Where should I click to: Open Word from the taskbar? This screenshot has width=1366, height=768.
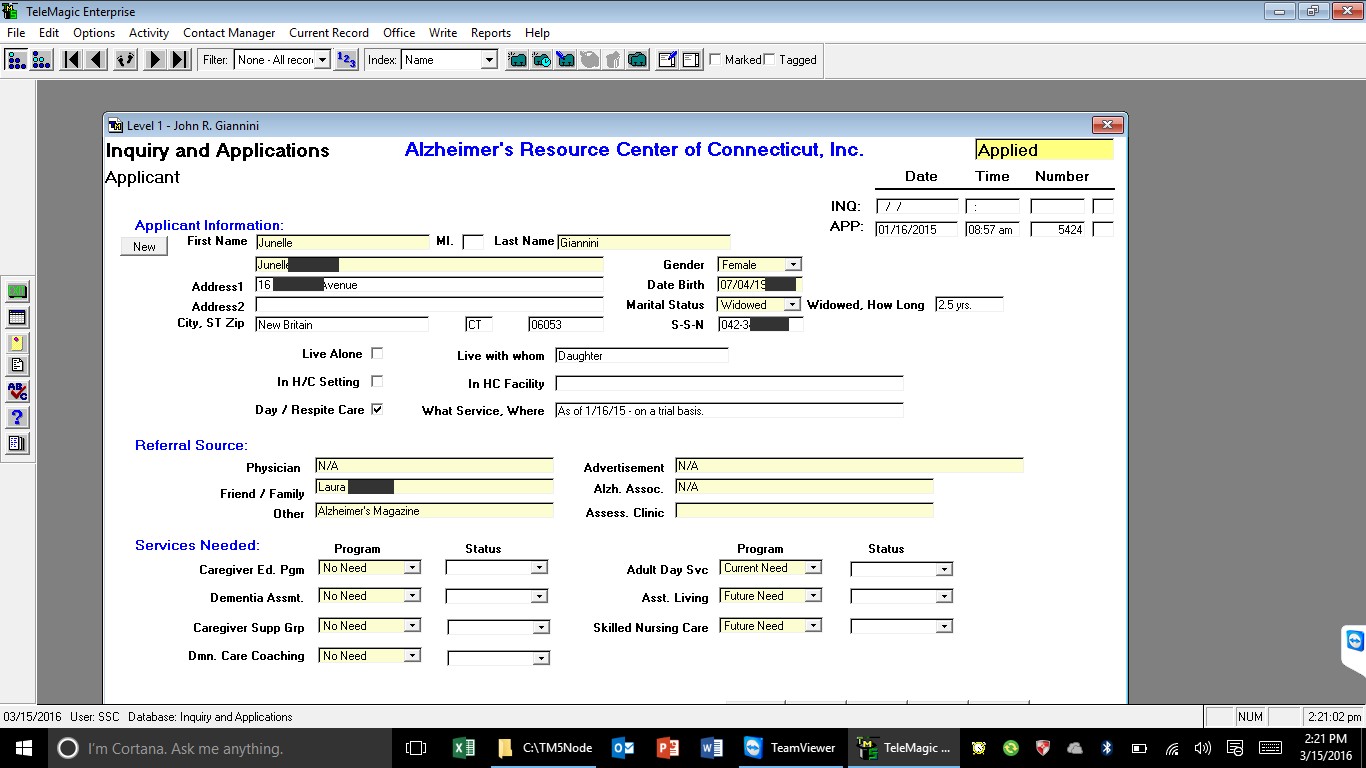pos(713,748)
